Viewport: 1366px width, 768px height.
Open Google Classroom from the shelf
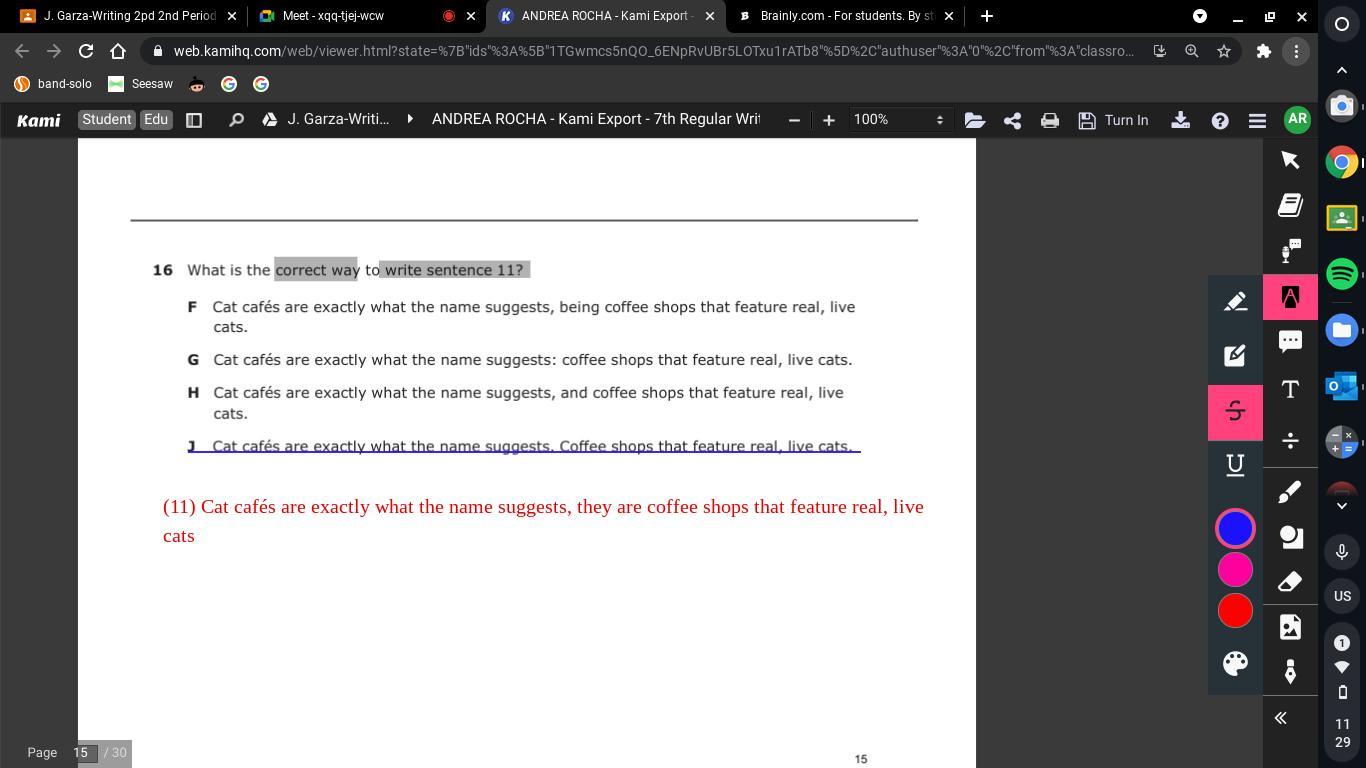pyautogui.click(x=1342, y=217)
